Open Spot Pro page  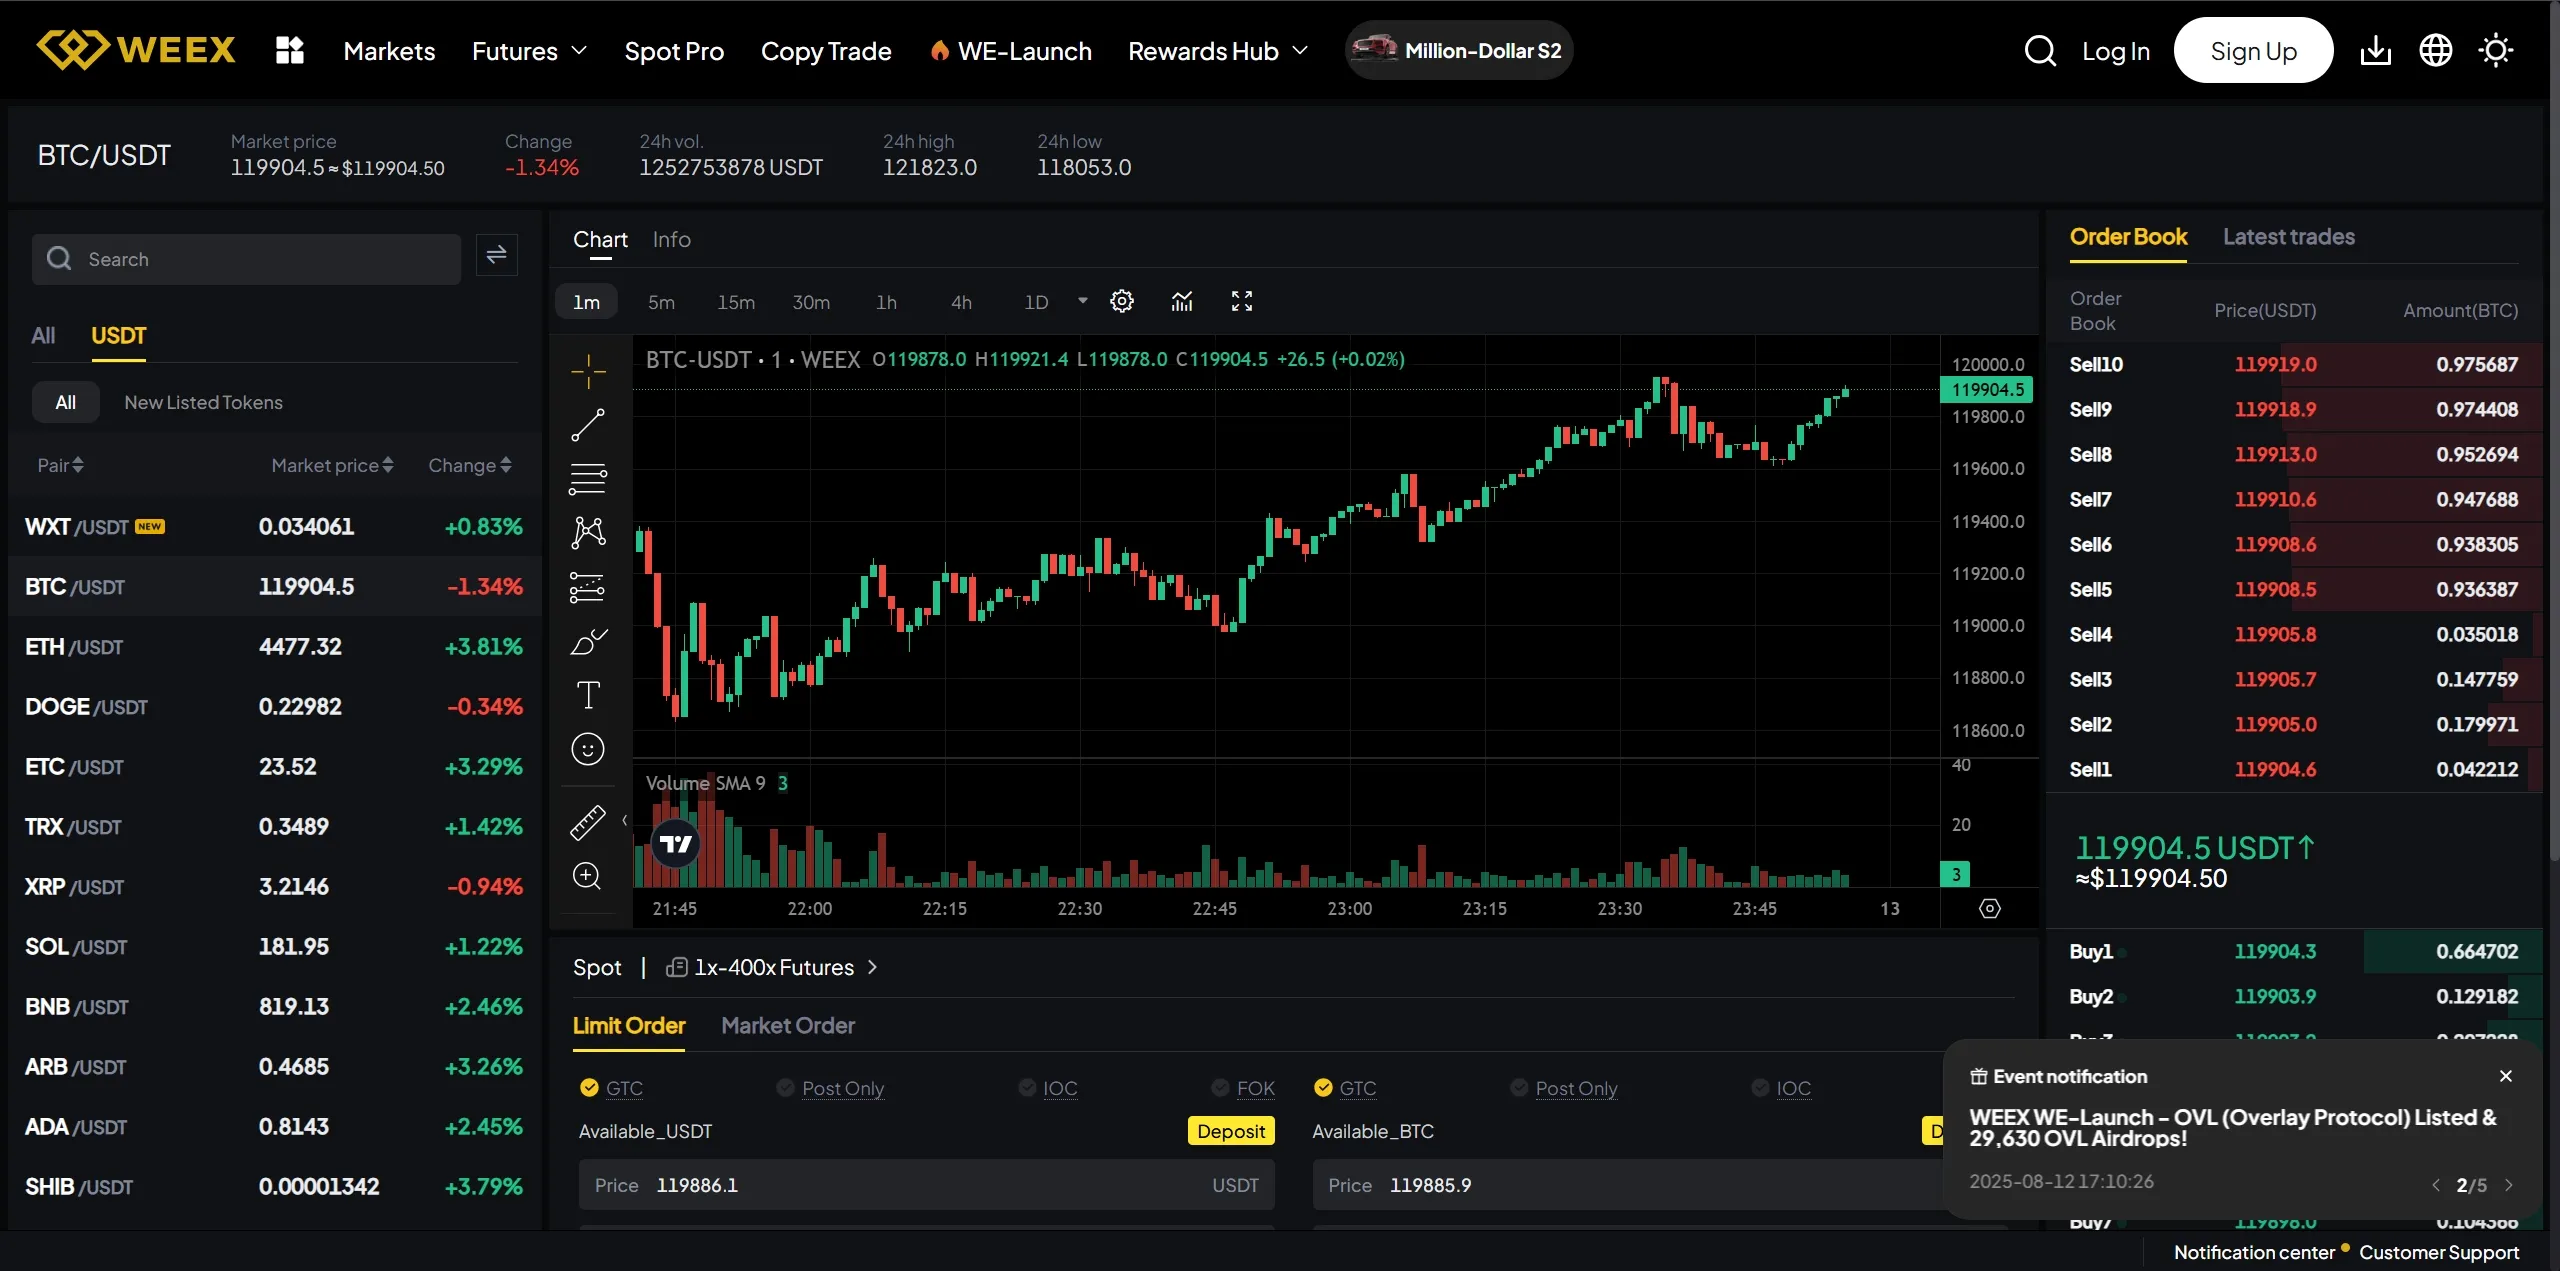click(x=674, y=51)
